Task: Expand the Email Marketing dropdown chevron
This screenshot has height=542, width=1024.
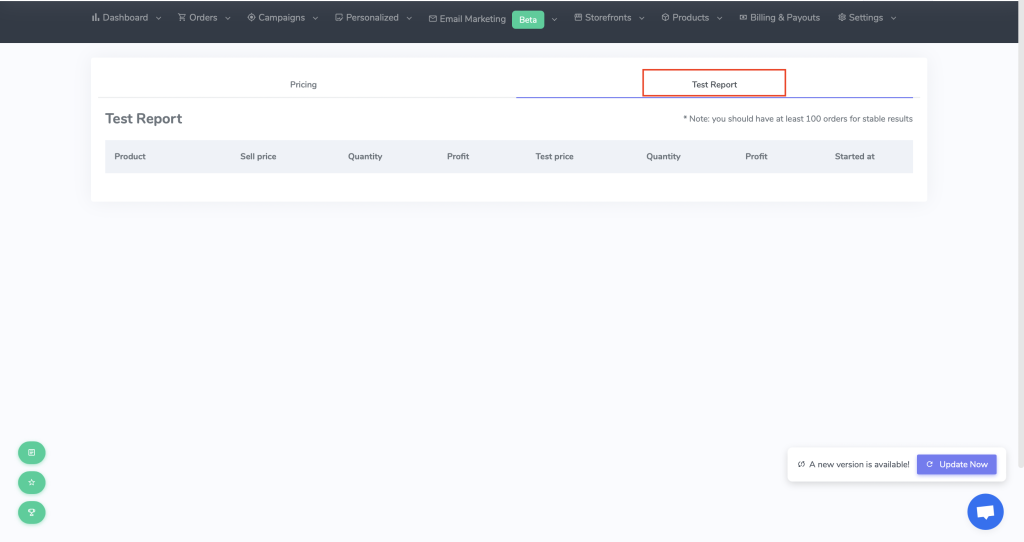Action: [554, 19]
